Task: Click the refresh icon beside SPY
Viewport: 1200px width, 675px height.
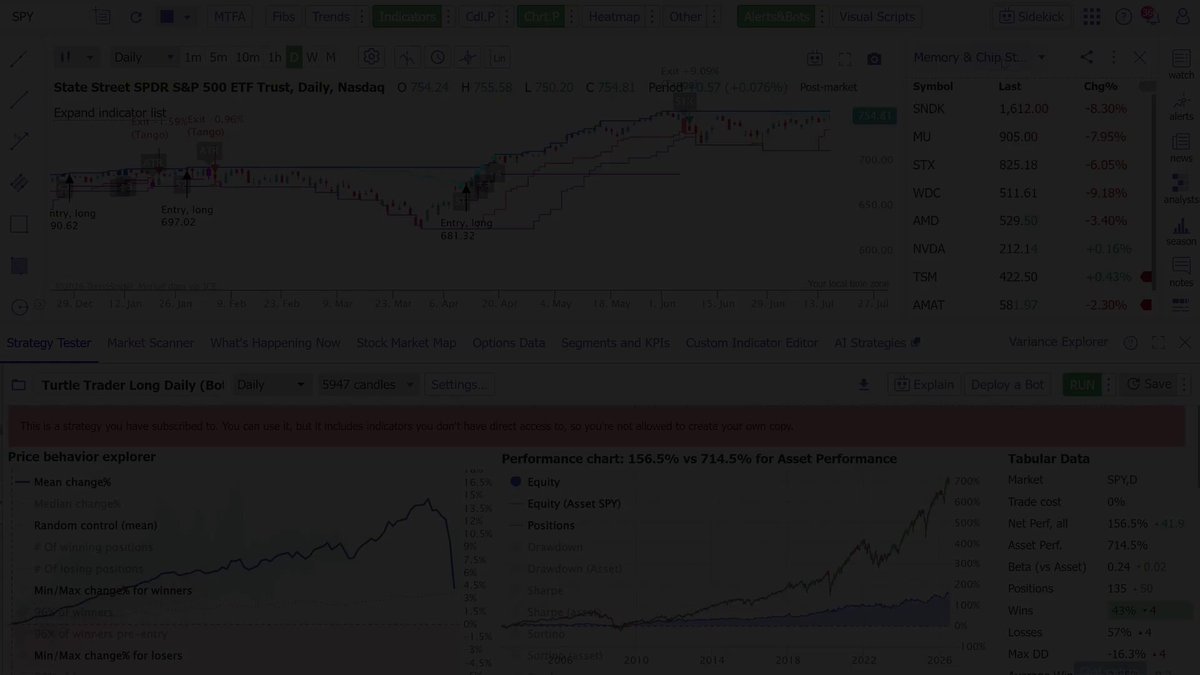Action: pos(136,17)
